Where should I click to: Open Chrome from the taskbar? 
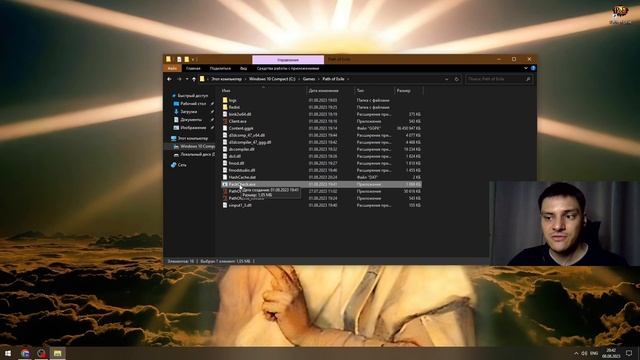click(x=25, y=353)
